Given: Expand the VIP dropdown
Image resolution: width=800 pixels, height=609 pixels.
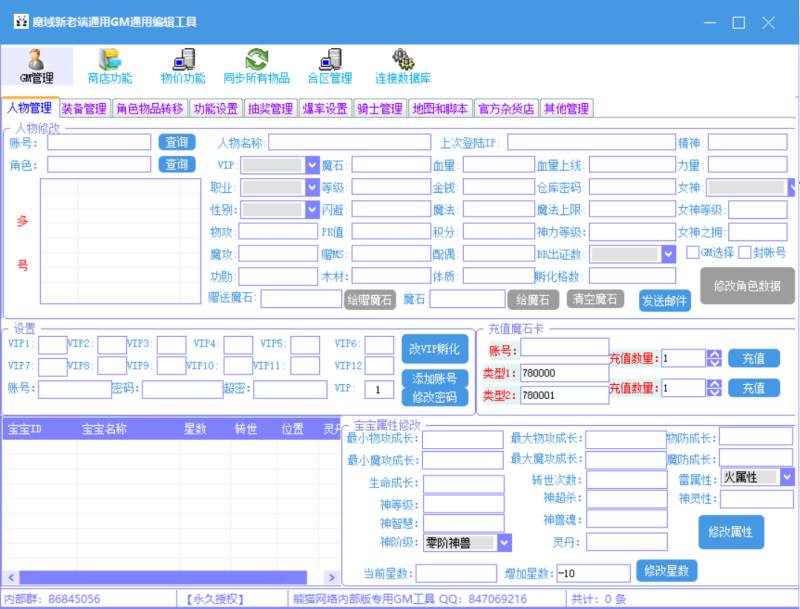Looking at the screenshot, I should [312, 165].
